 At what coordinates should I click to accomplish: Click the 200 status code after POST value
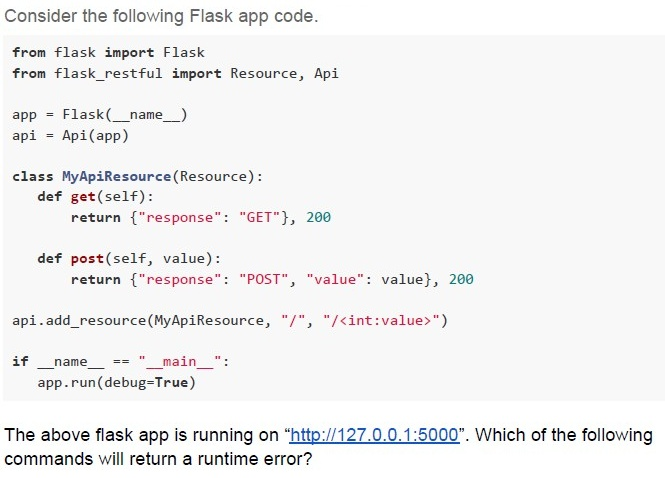(461, 280)
